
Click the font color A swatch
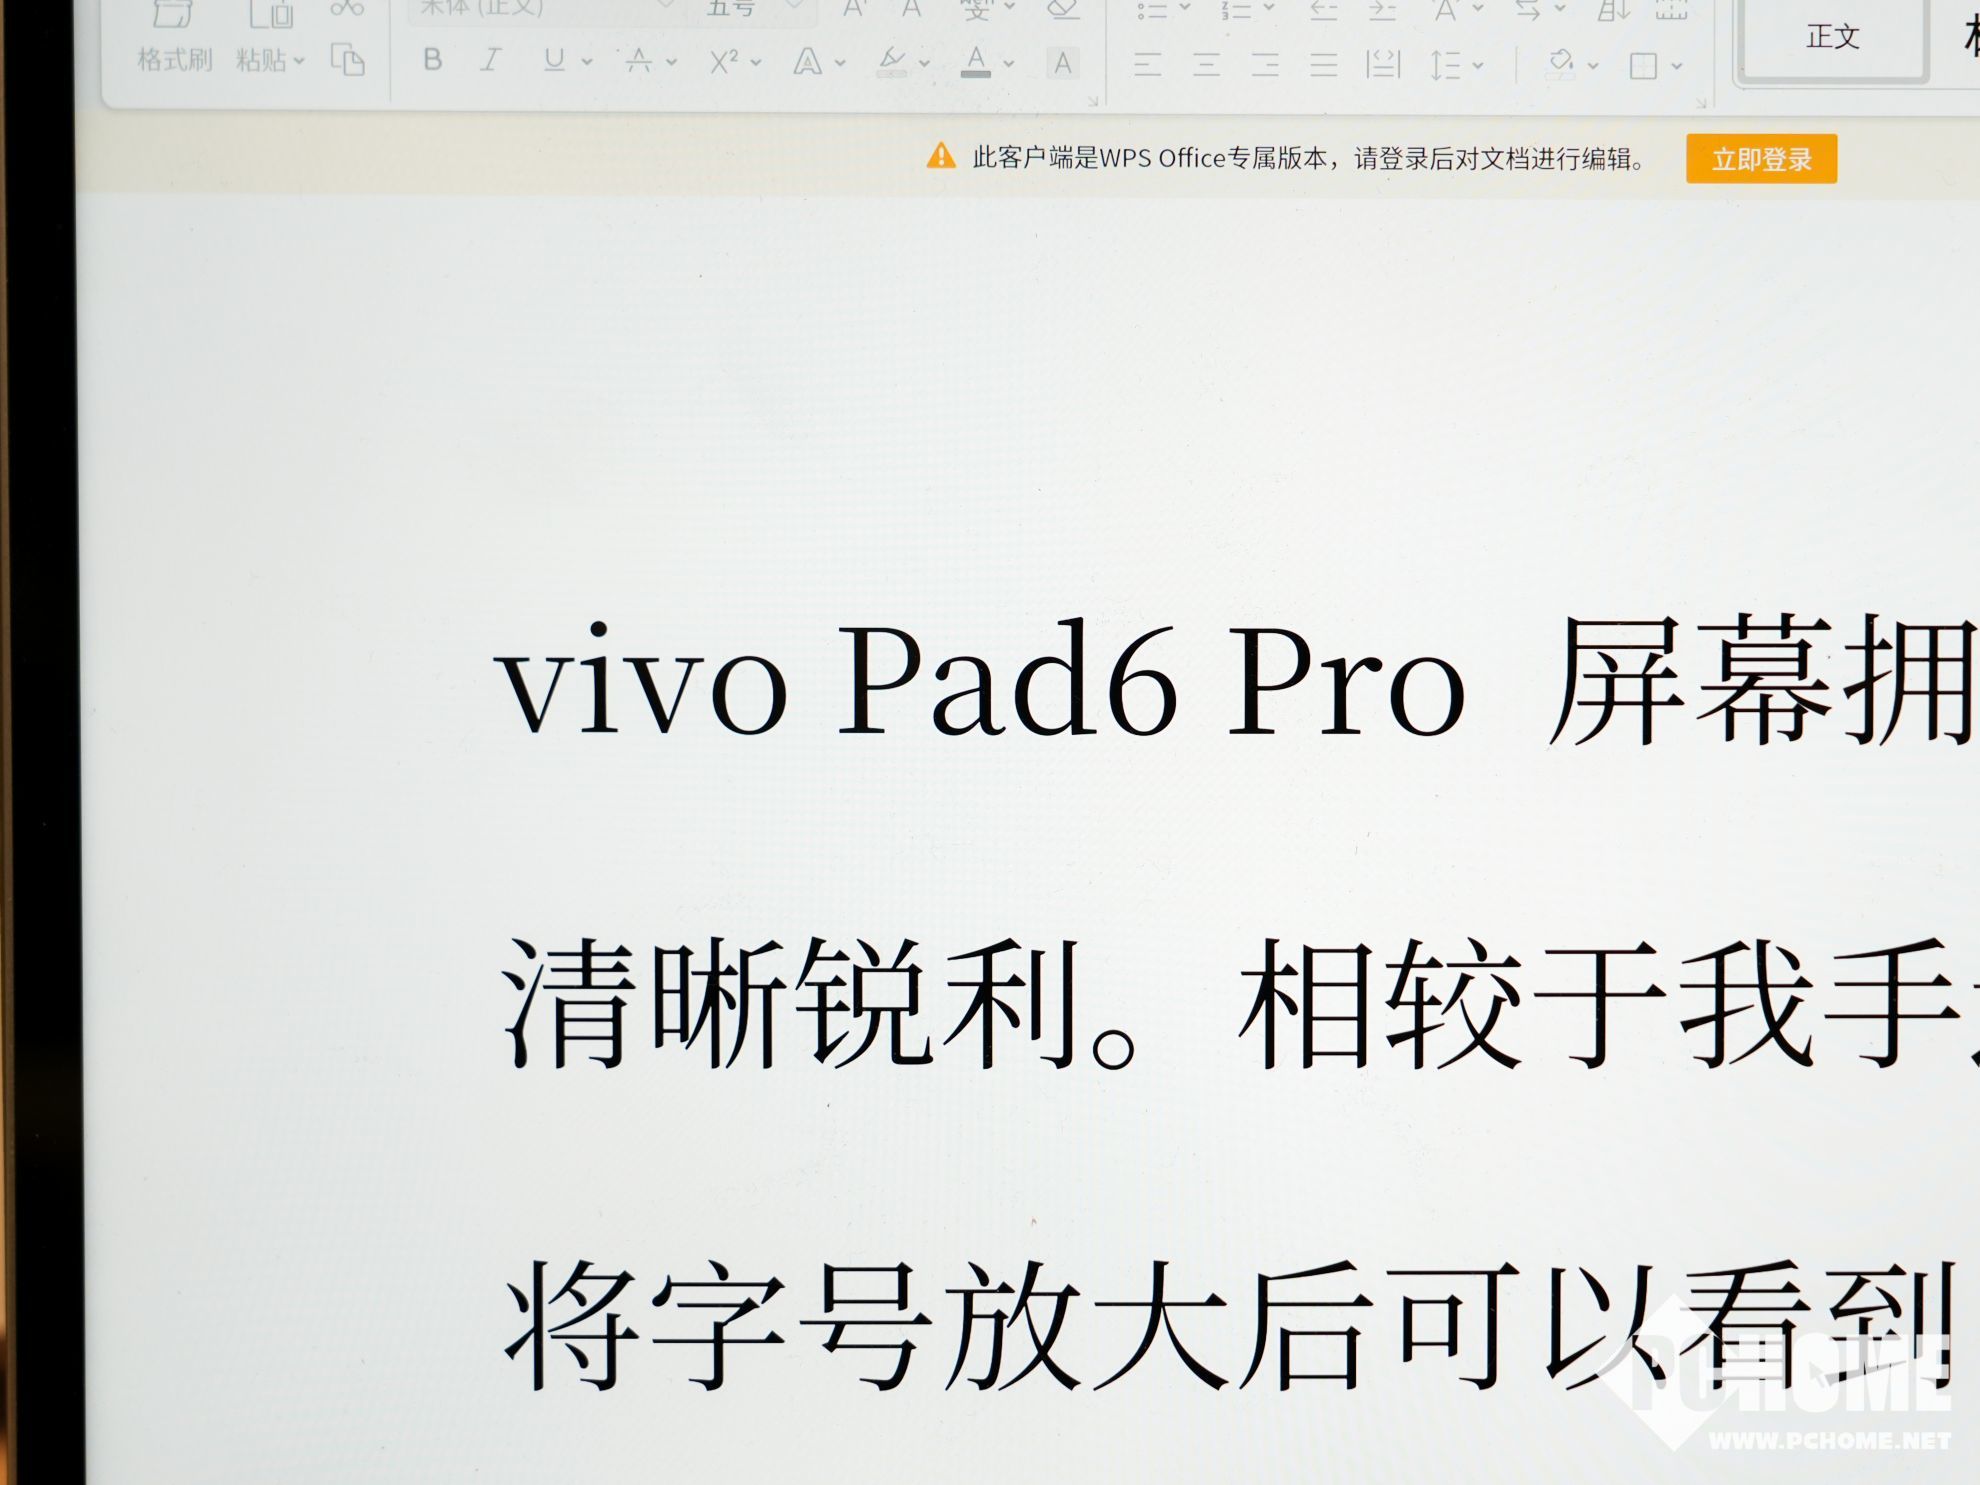pyautogui.click(x=976, y=63)
